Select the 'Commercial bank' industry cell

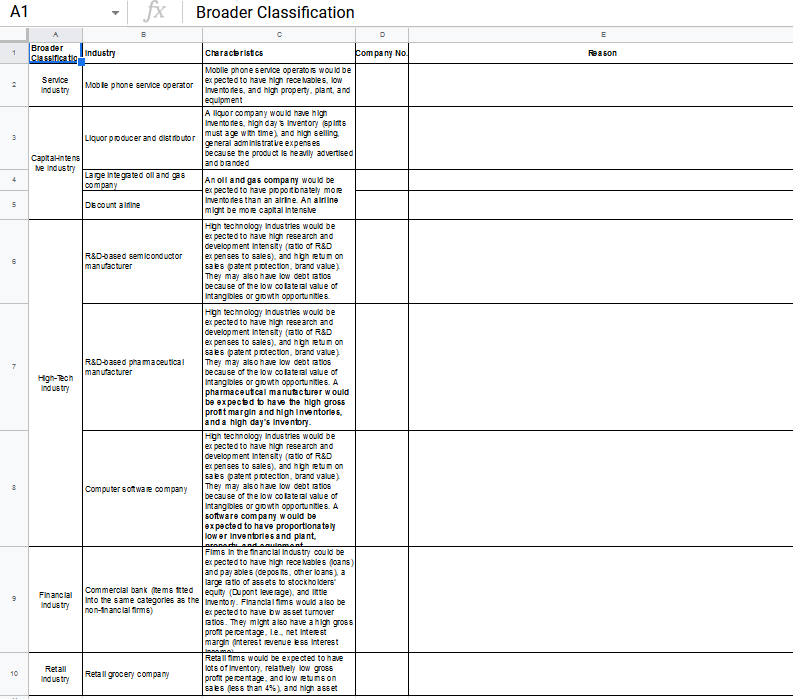point(143,600)
